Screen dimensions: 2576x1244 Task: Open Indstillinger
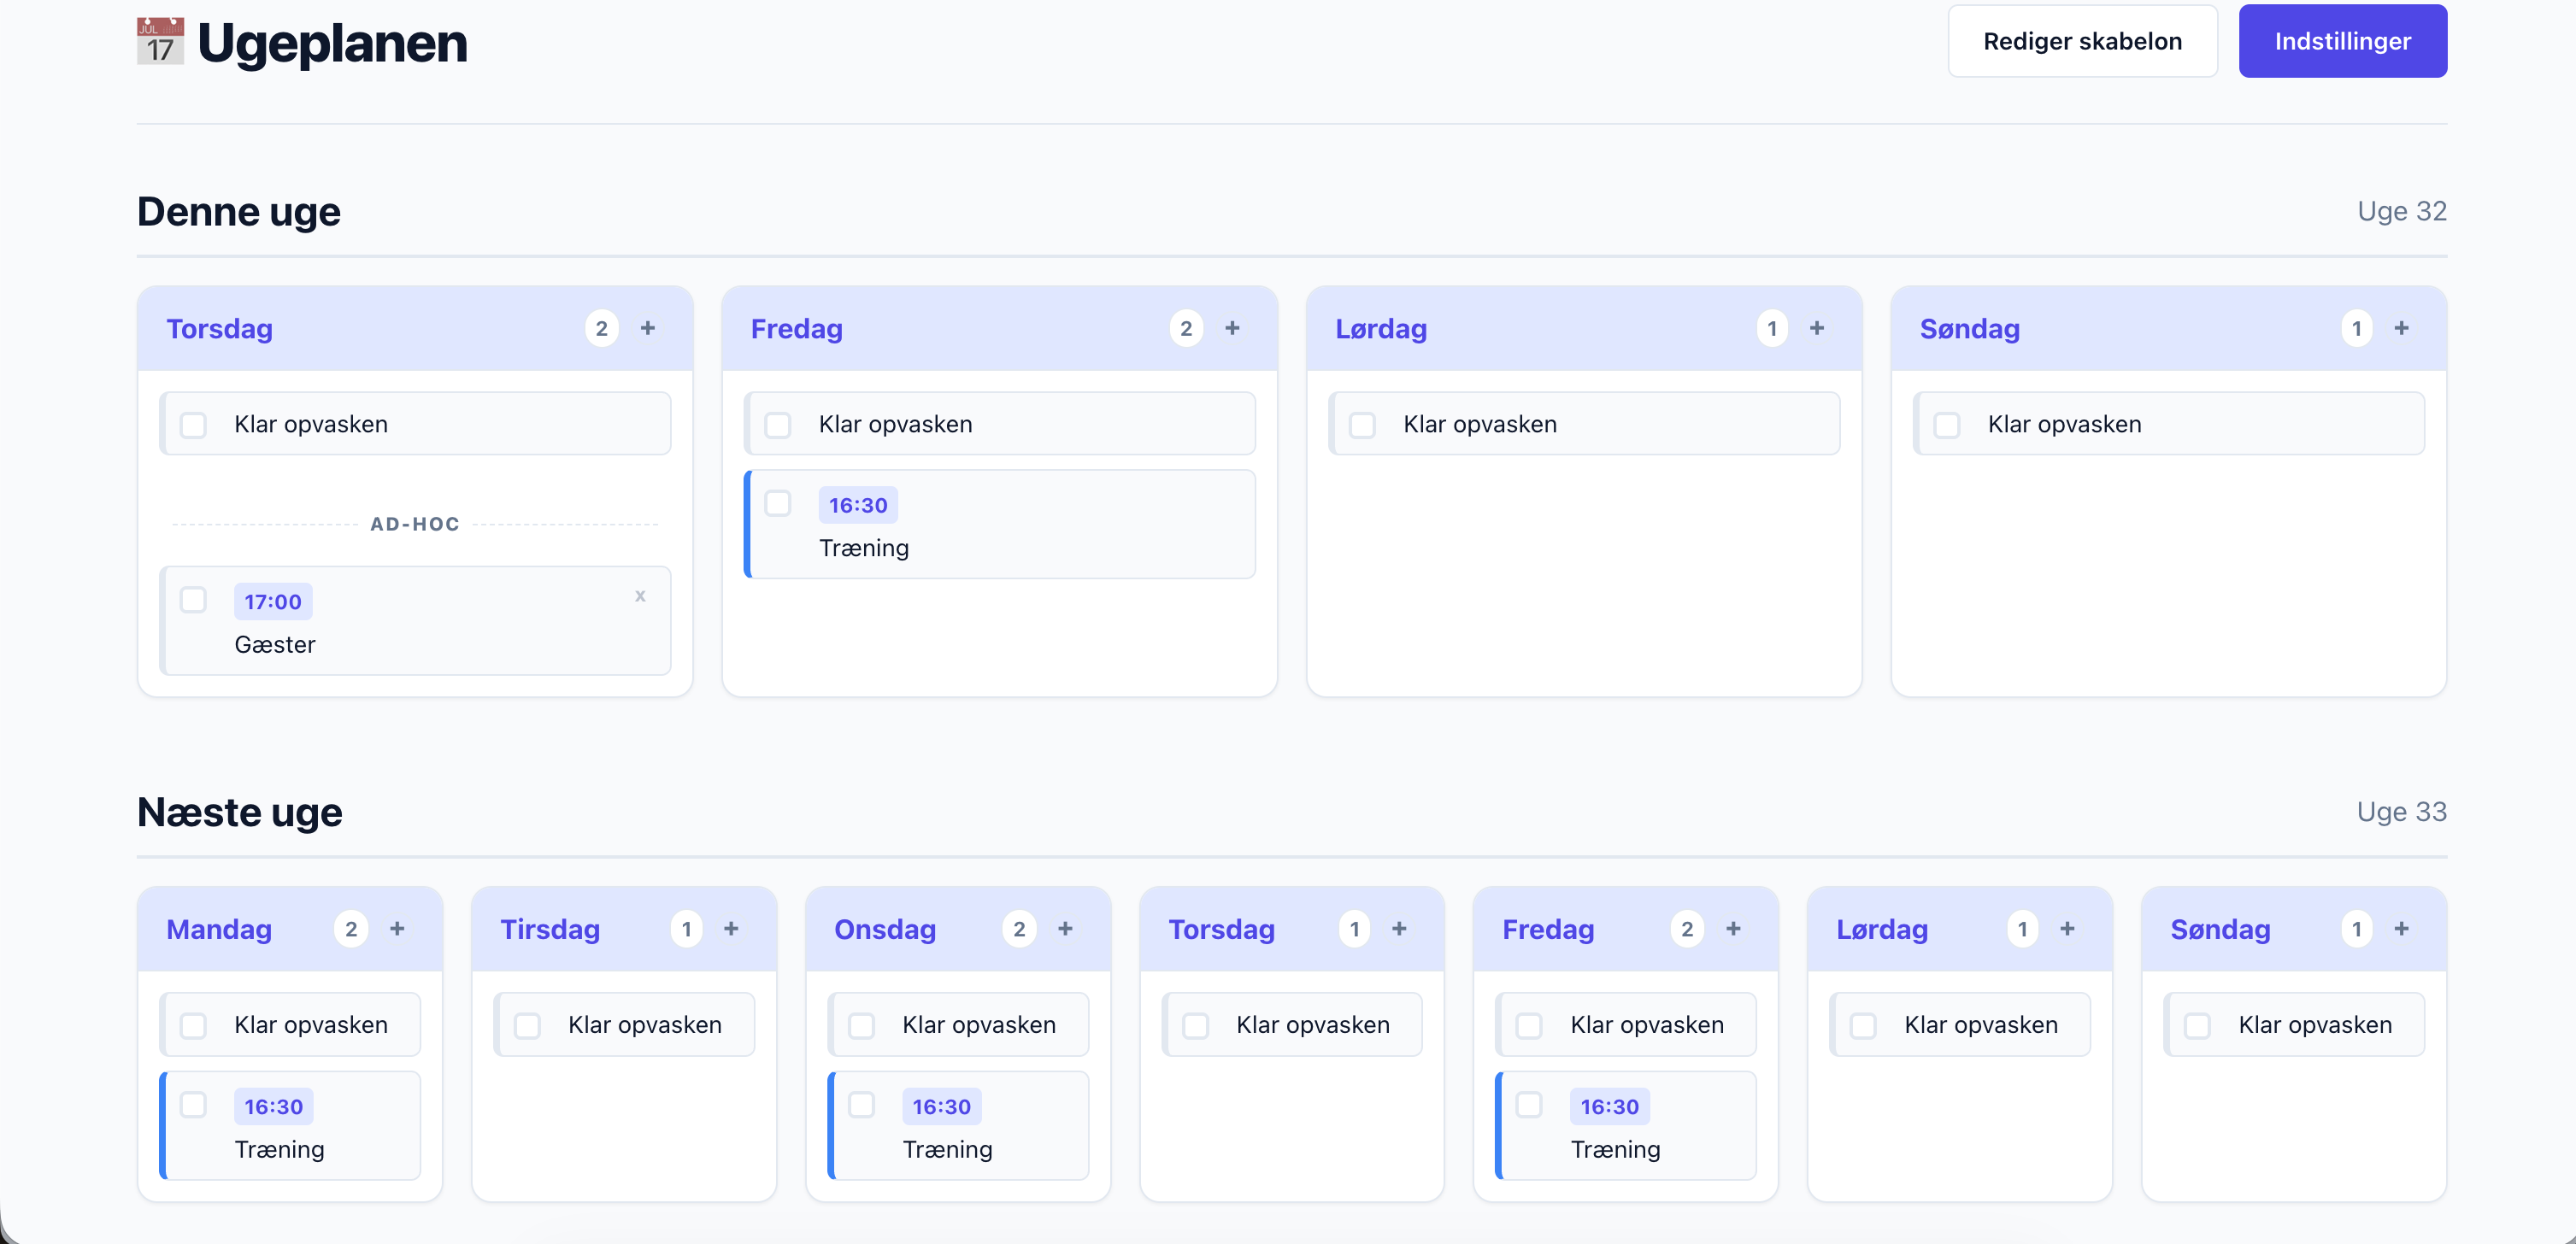(x=2342, y=41)
